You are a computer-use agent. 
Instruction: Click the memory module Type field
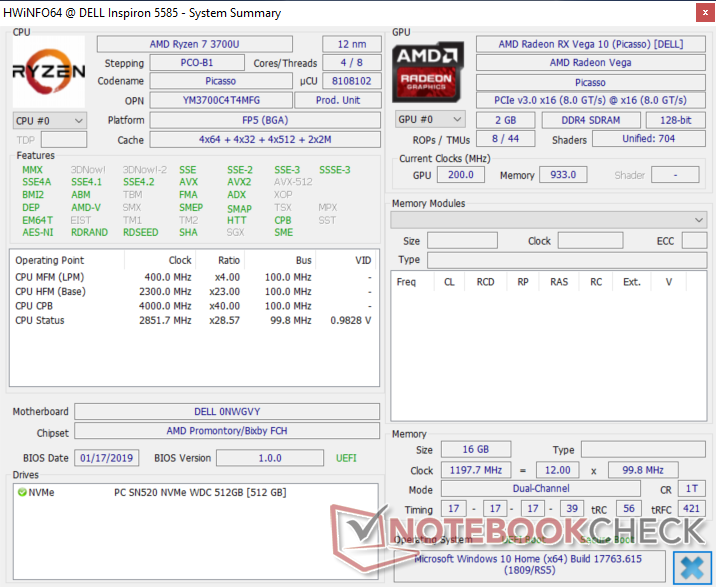[x=567, y=260]
